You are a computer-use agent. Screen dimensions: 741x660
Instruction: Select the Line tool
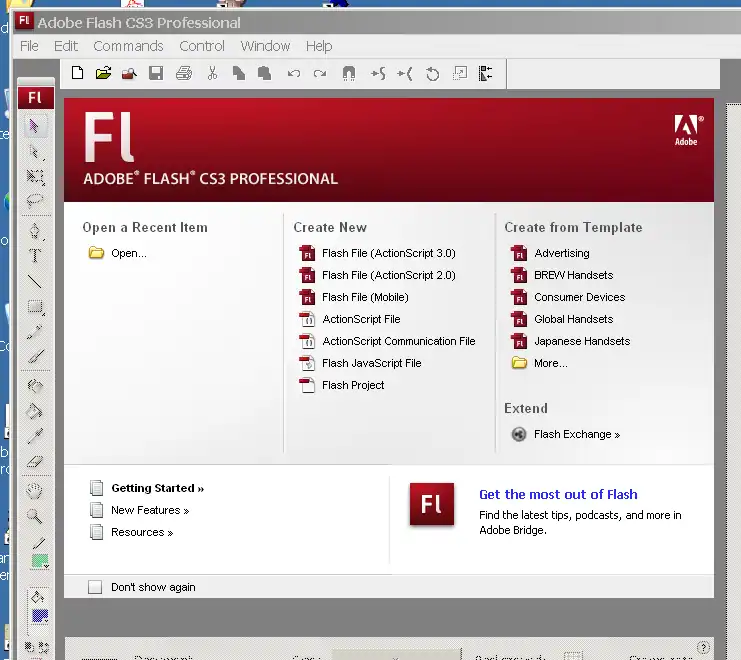click(x=35, y=281)
